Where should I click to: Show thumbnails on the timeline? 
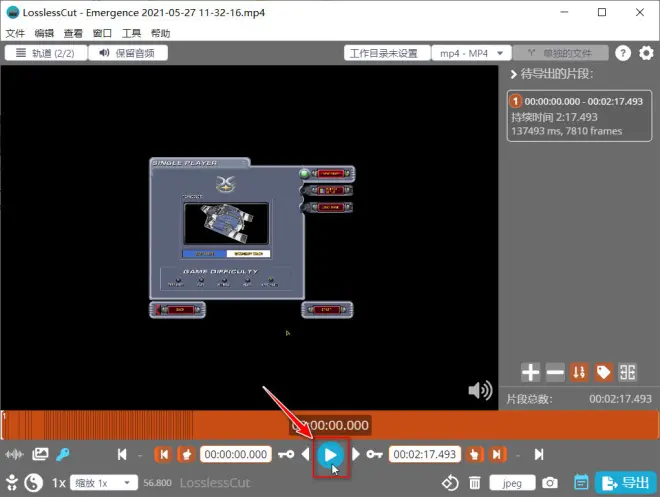[x=40, y=454]
